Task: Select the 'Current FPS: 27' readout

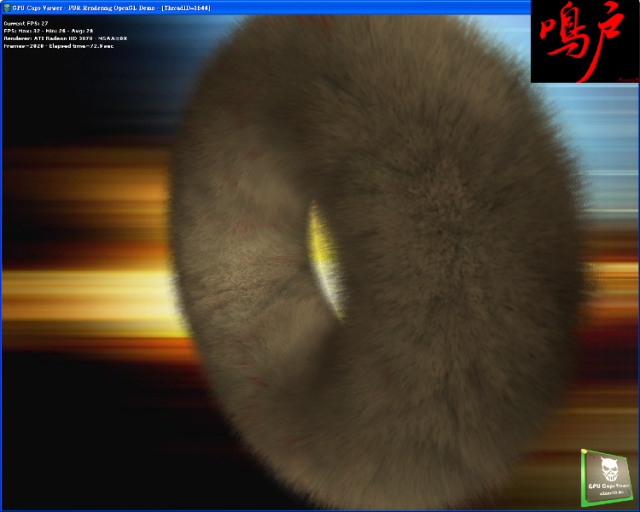Action: pyautogui.click(x=26, y=23)
